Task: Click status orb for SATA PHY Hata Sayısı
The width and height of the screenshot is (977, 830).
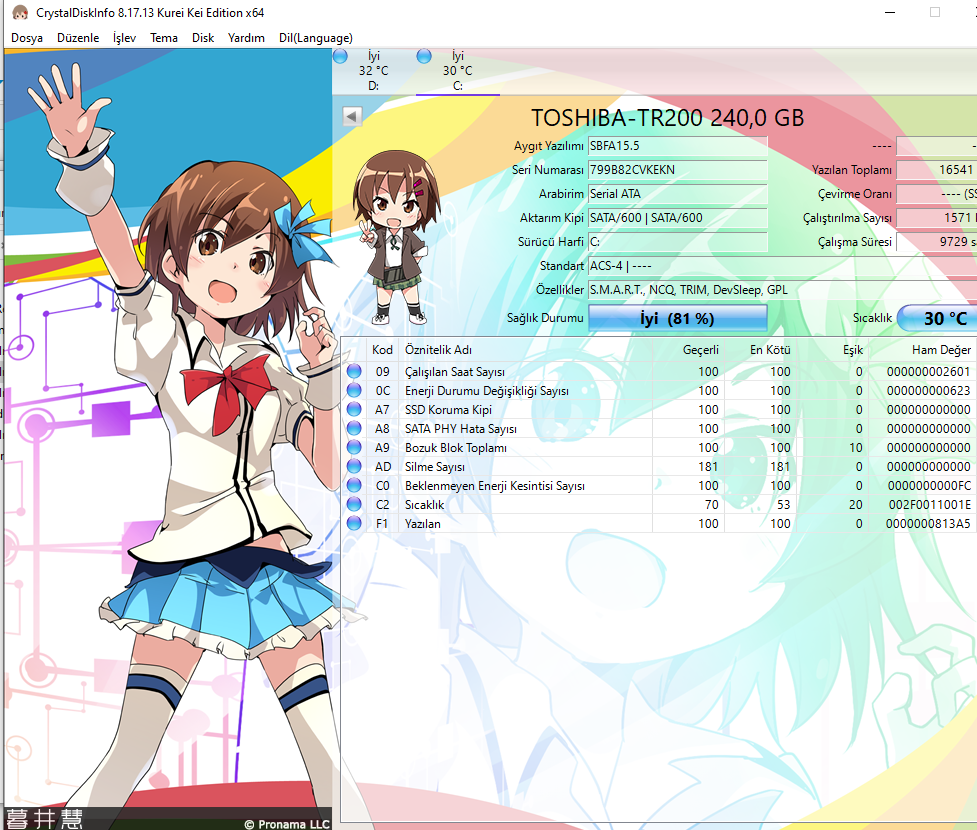Action: (x=354, y=429)
